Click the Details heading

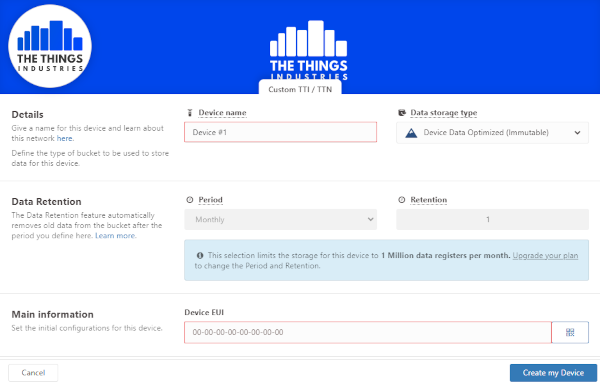[28, 114]
